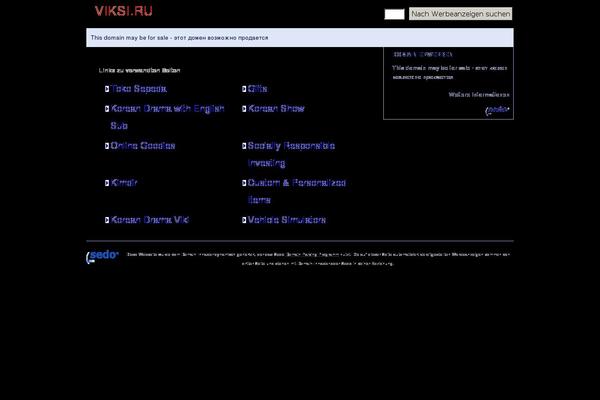Click the domain-for-sale banner text
Image resolution: width=600 pixels, height=400 pixels.
coord(179,38)
